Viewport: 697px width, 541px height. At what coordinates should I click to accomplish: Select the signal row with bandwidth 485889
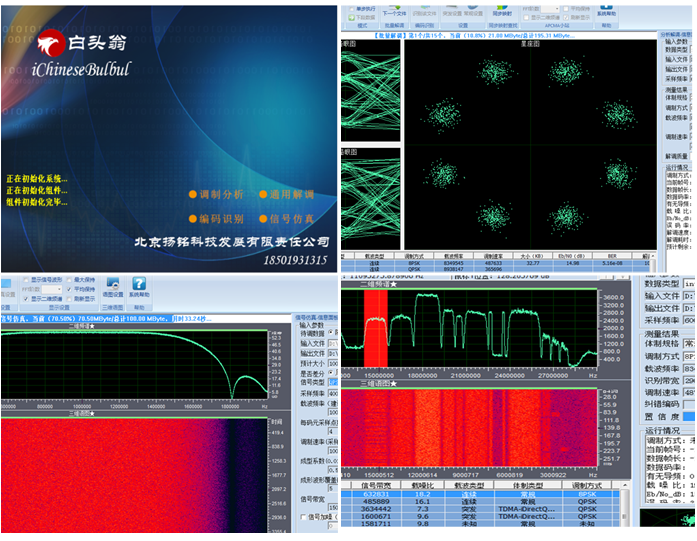[x=480, y=501]
